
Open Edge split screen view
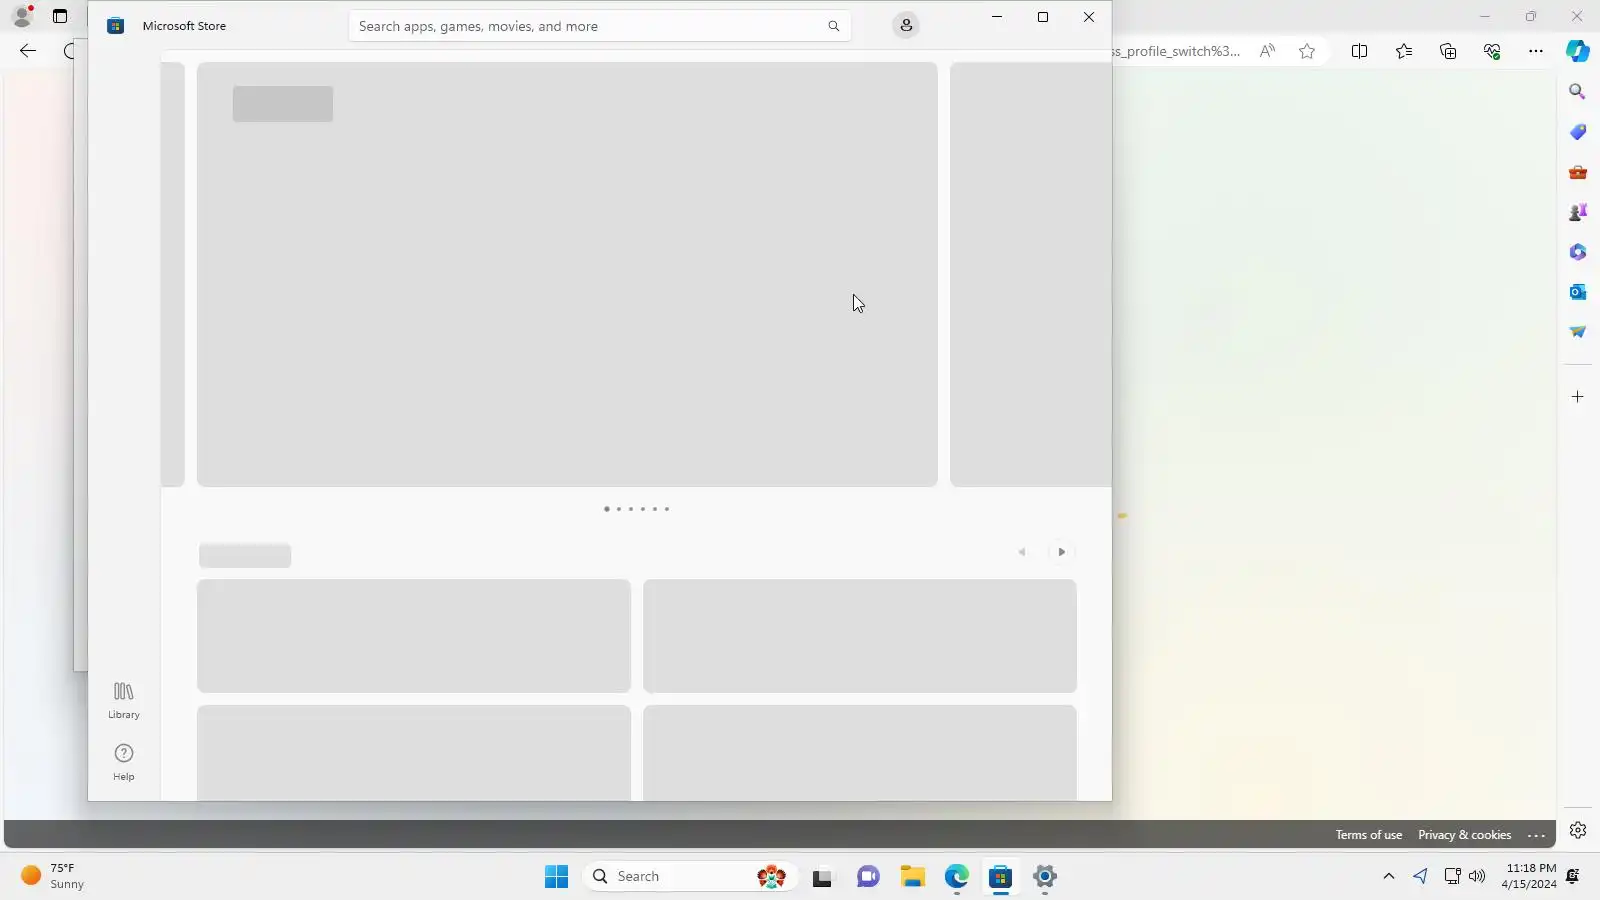point(1359,51)
